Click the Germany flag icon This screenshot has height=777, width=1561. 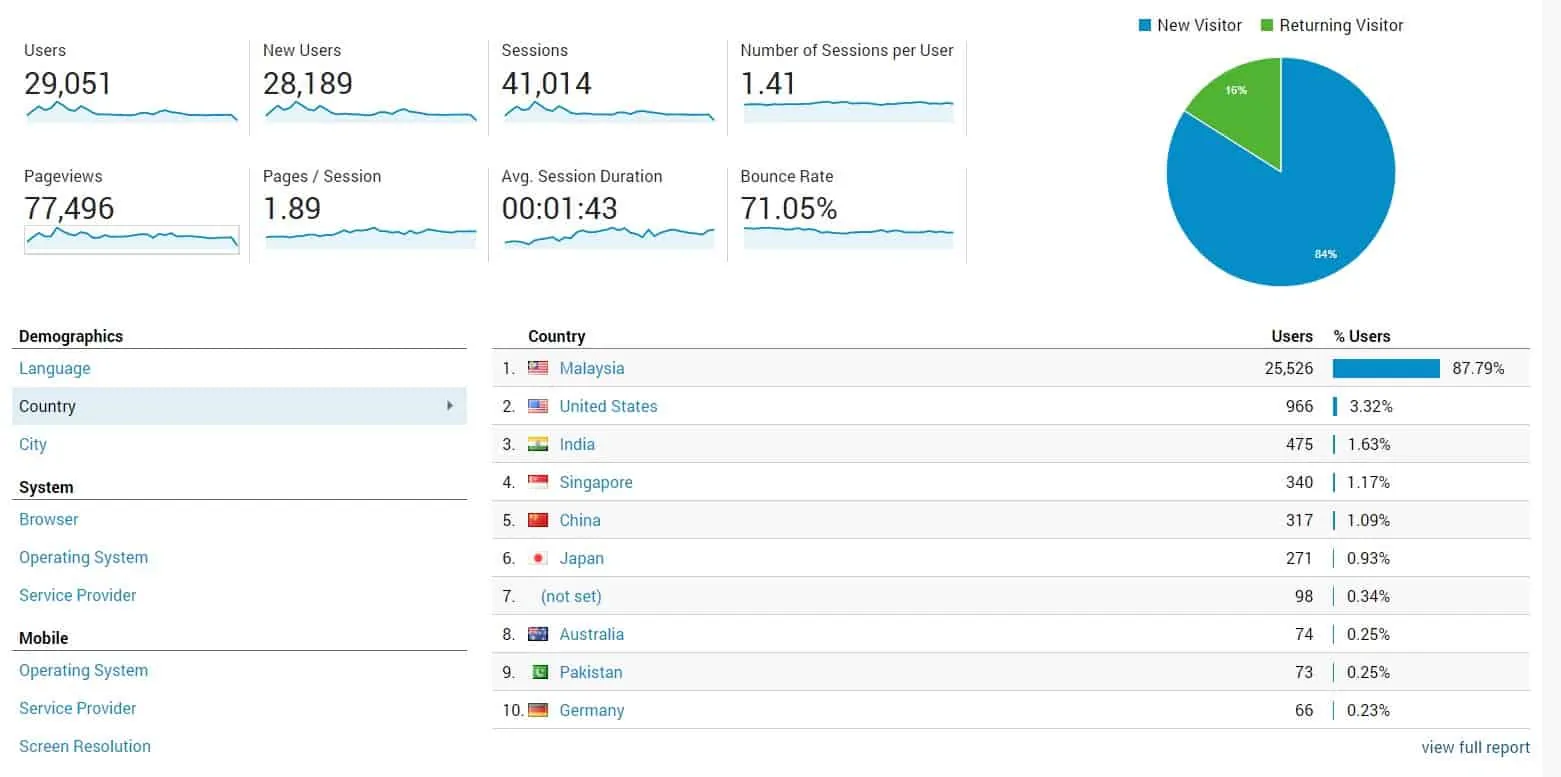(x=538, y=710)
